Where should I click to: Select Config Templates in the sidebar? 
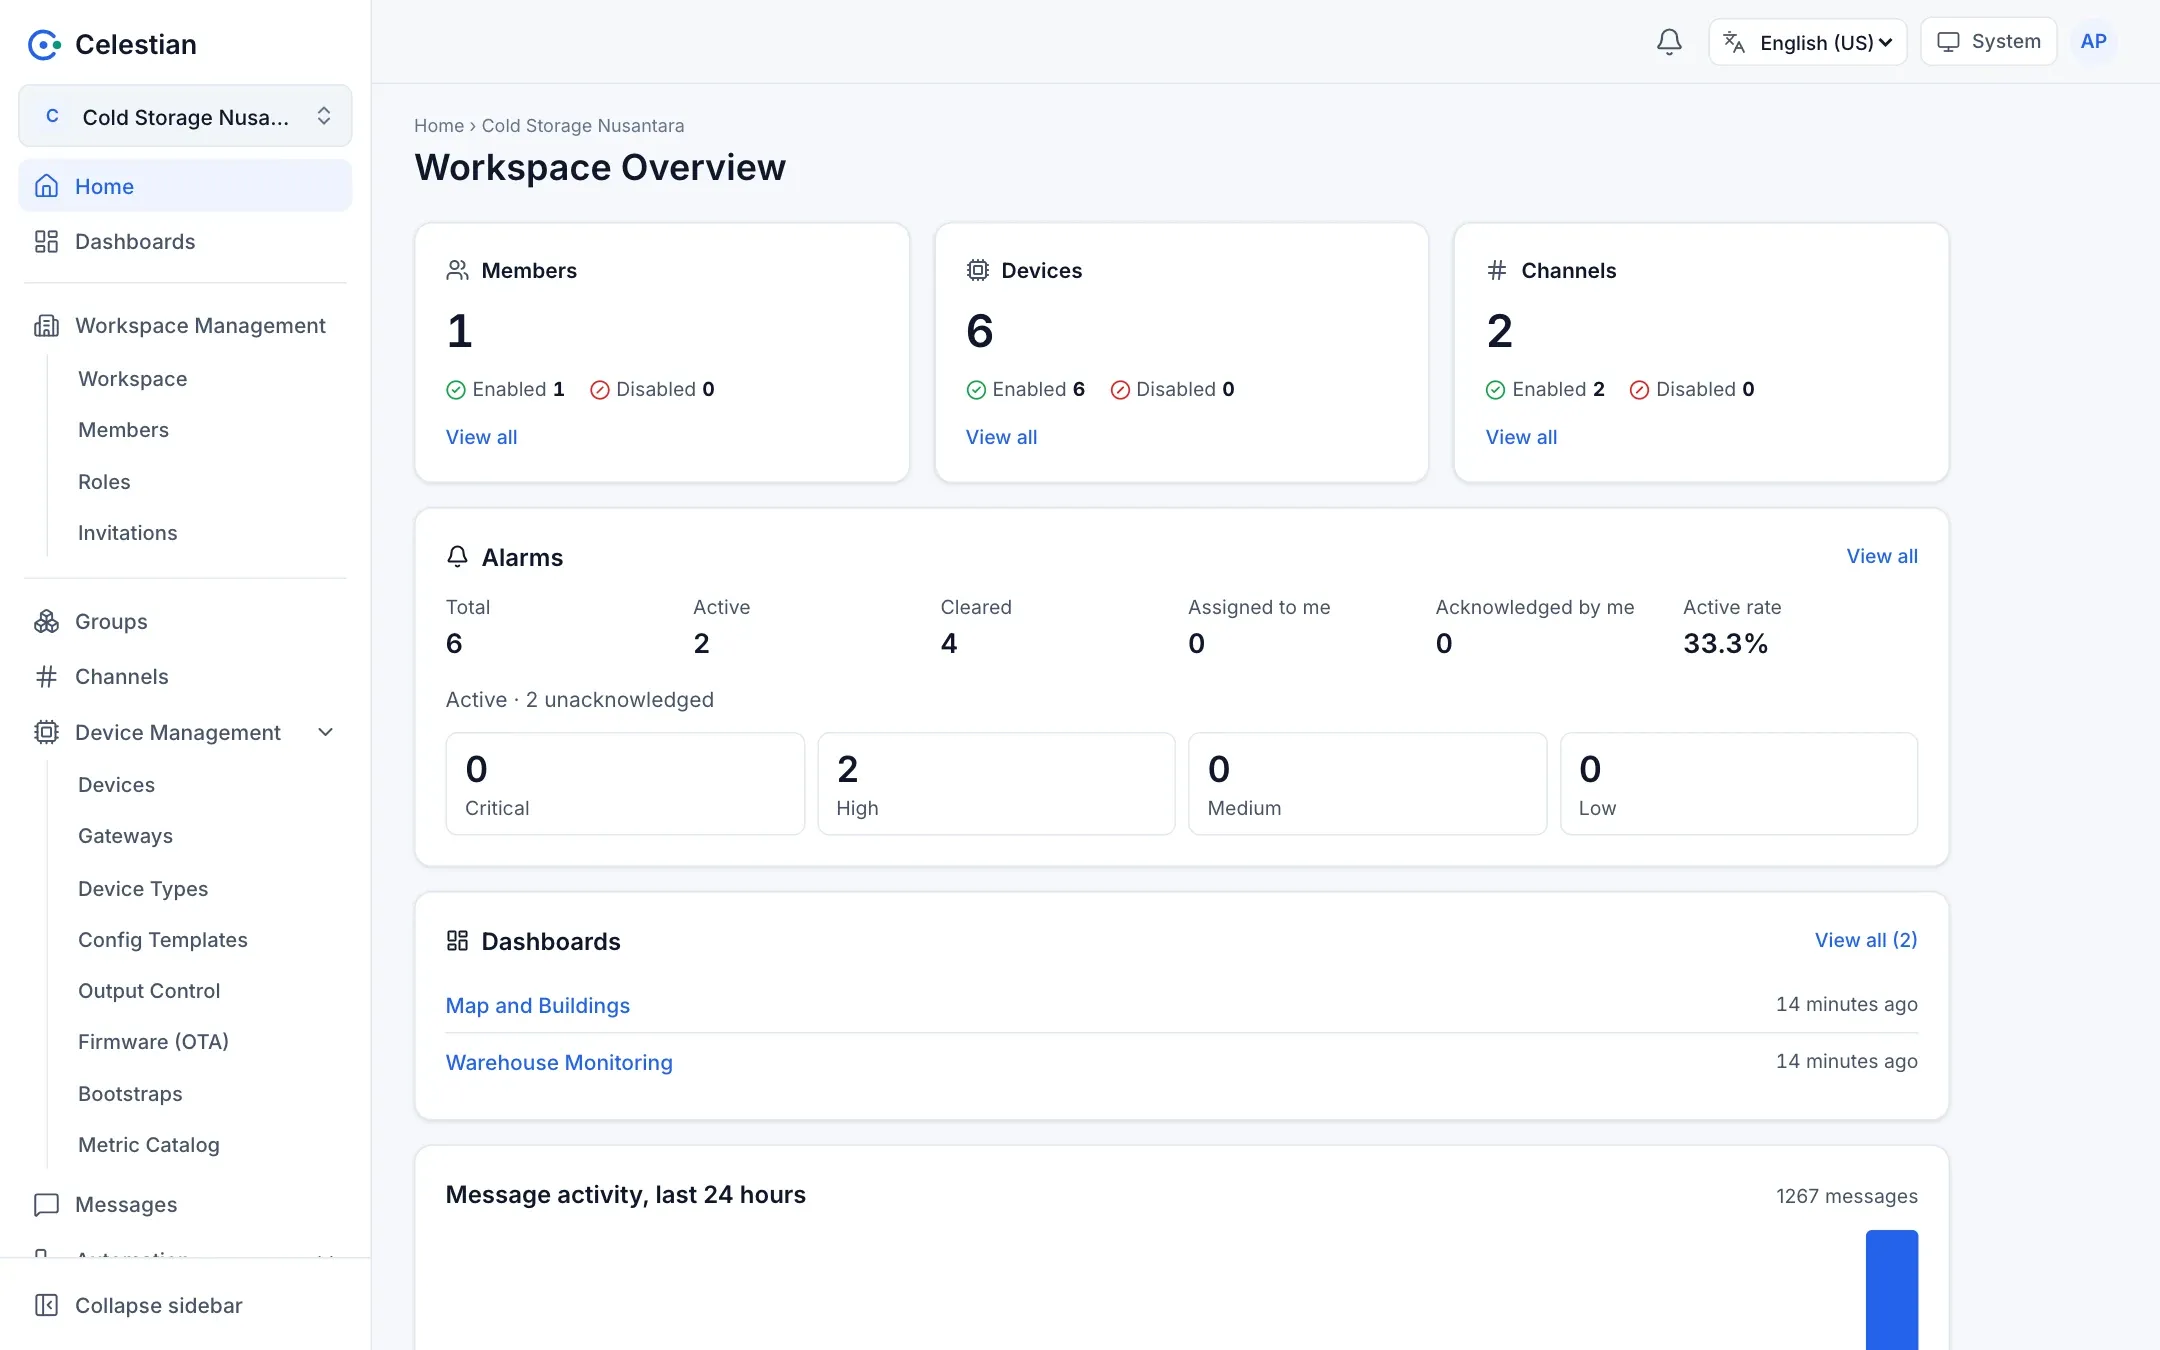pyautogui.click(x=163, y=940)
